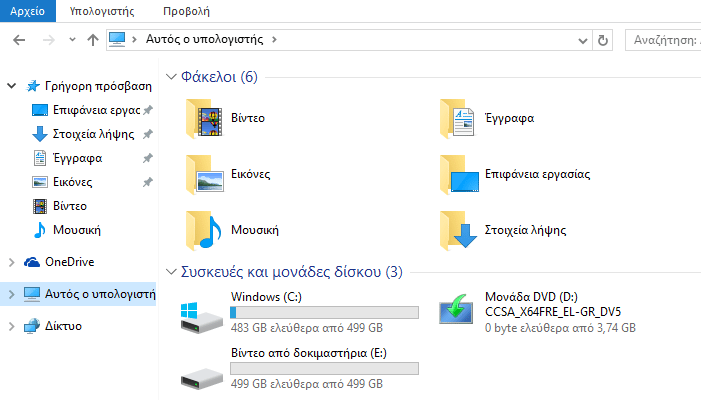
Task: Select the Windows (C:) drive icon
Action: [202, 317]
